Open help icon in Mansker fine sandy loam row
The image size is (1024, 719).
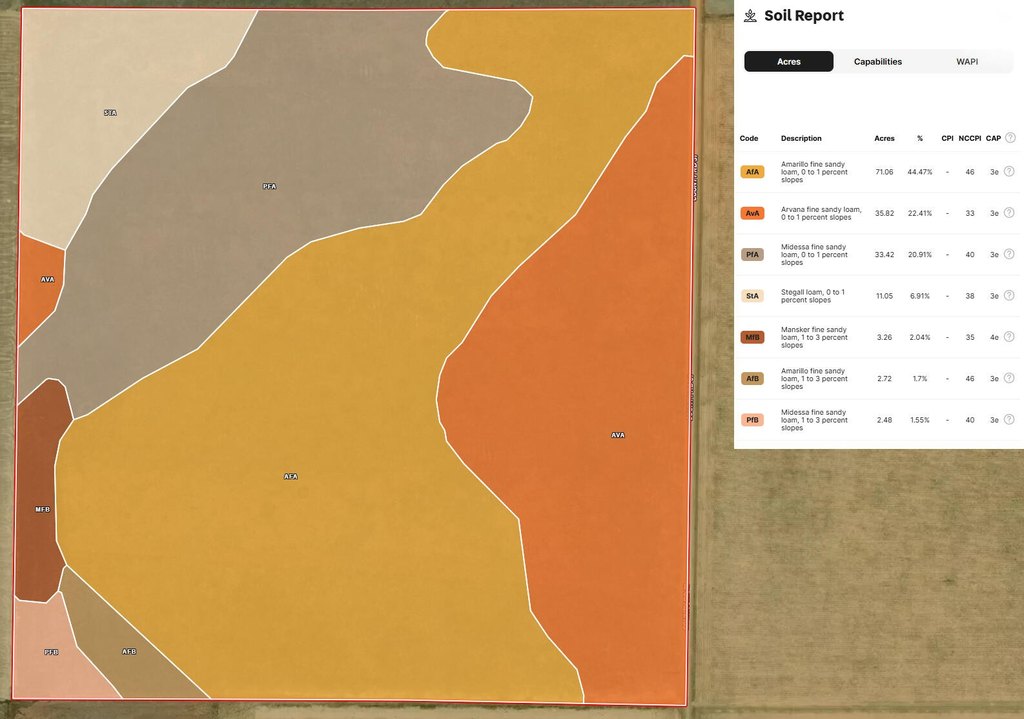pyautogui.click(x=1009, y=337)
